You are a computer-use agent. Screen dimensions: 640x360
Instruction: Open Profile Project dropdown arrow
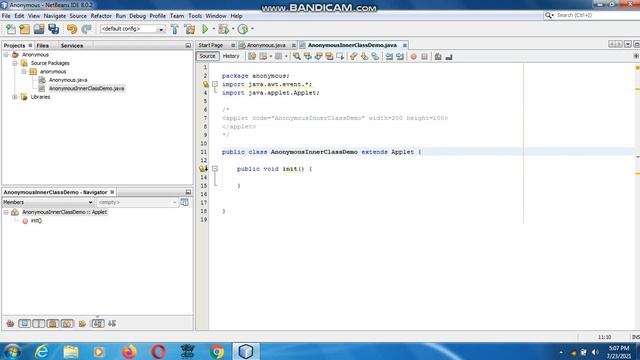coord(252,29)
